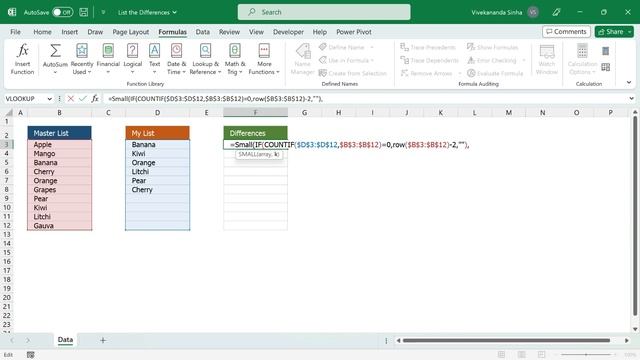This screenshot has height=360, width=640.
Task: Open the More Functions menu
Action: [x=264, y=60]
